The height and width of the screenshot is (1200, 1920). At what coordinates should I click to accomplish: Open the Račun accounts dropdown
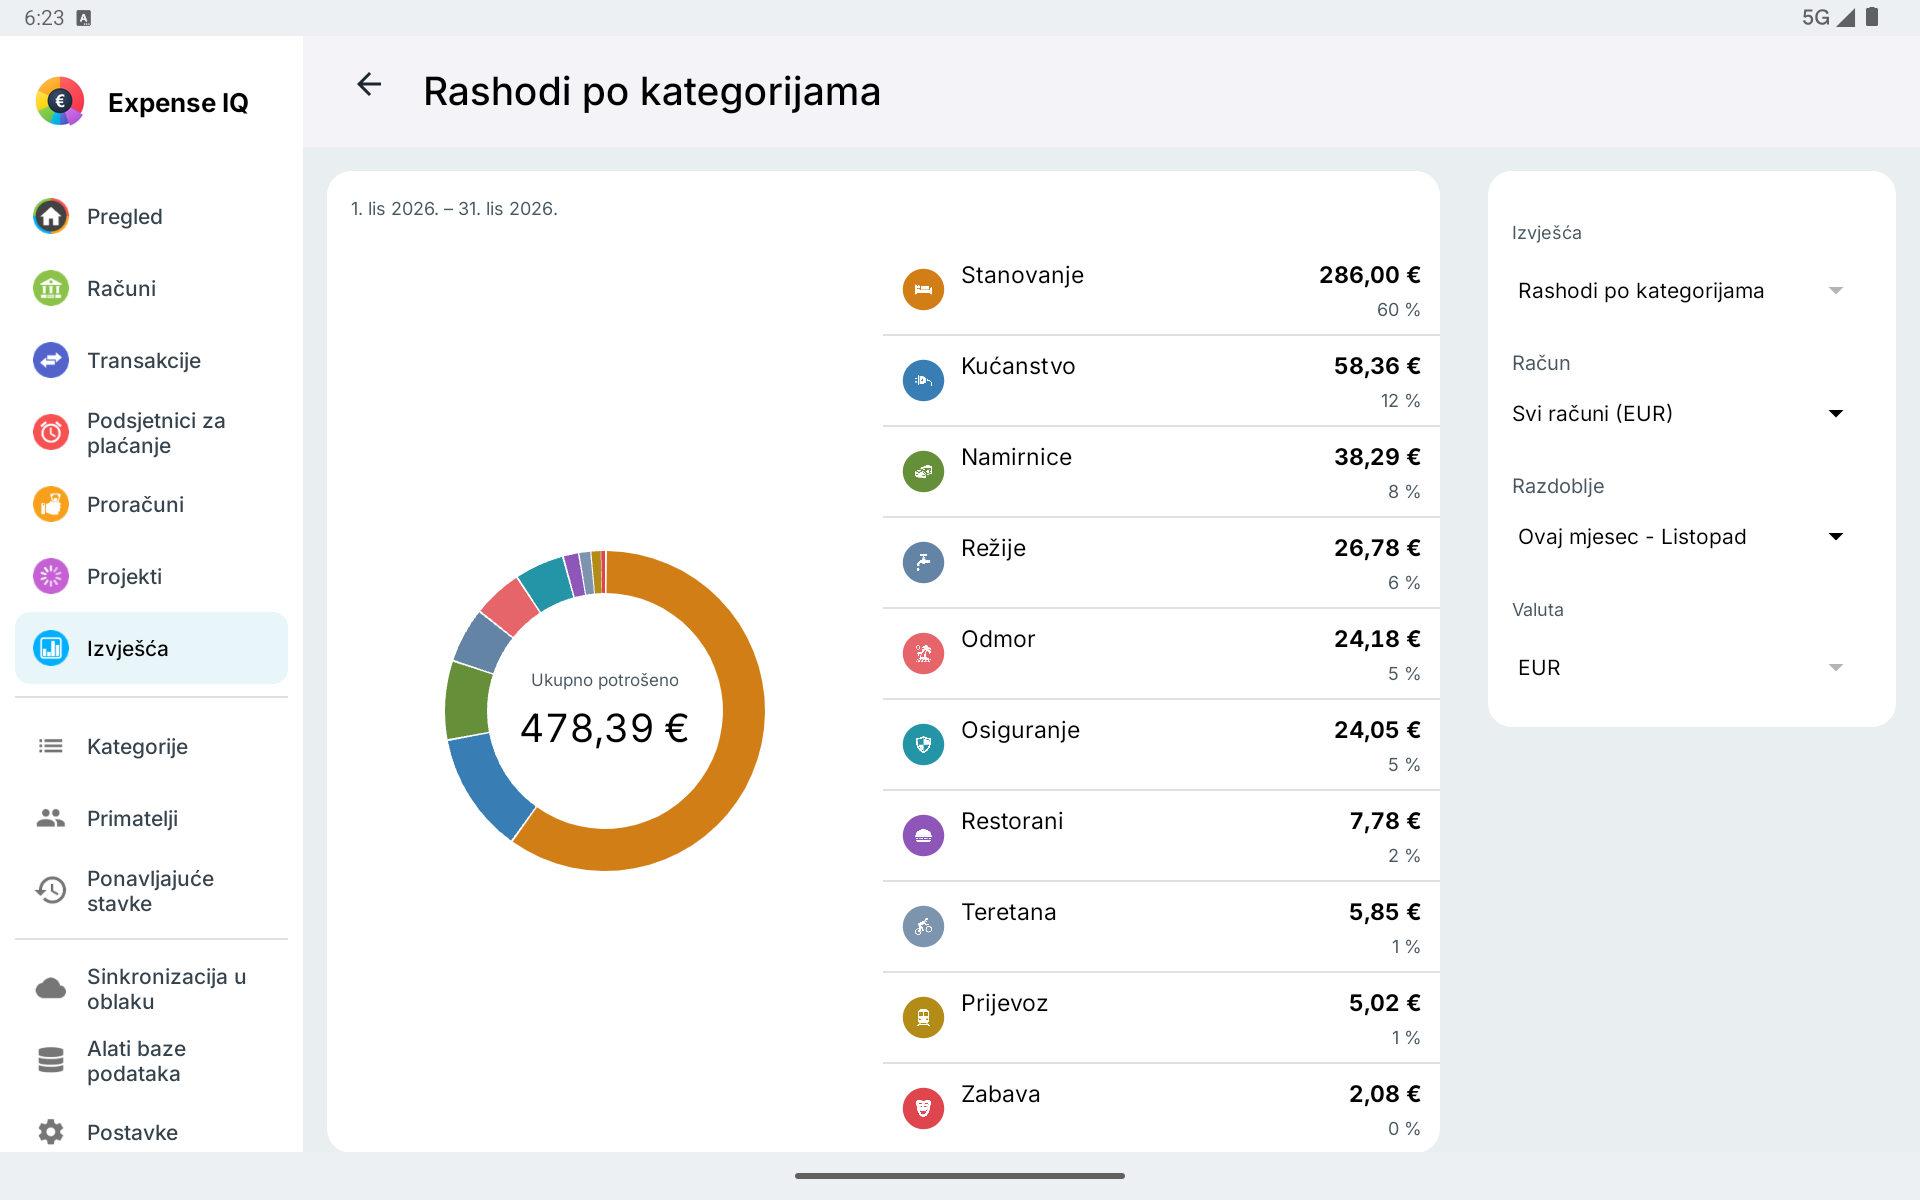pyautogui.click(x=1680, y=414)
